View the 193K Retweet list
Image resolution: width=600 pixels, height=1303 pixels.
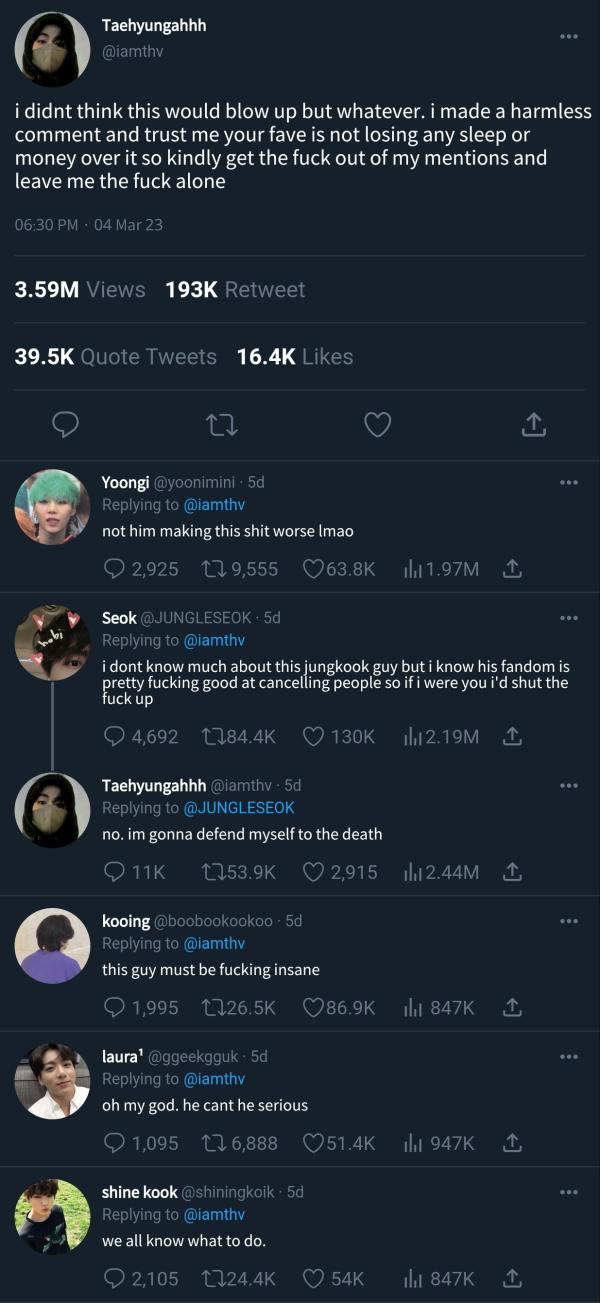pos(235,290)
